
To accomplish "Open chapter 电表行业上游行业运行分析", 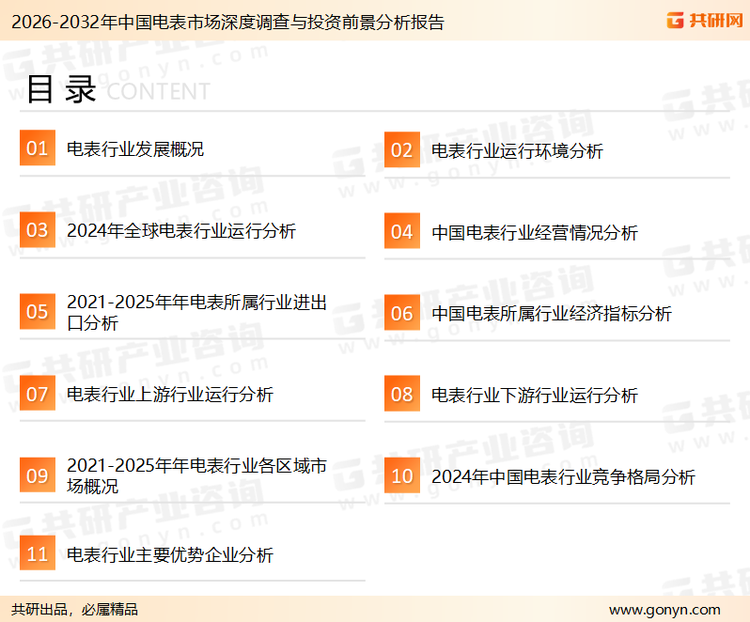I will [170, 395].
